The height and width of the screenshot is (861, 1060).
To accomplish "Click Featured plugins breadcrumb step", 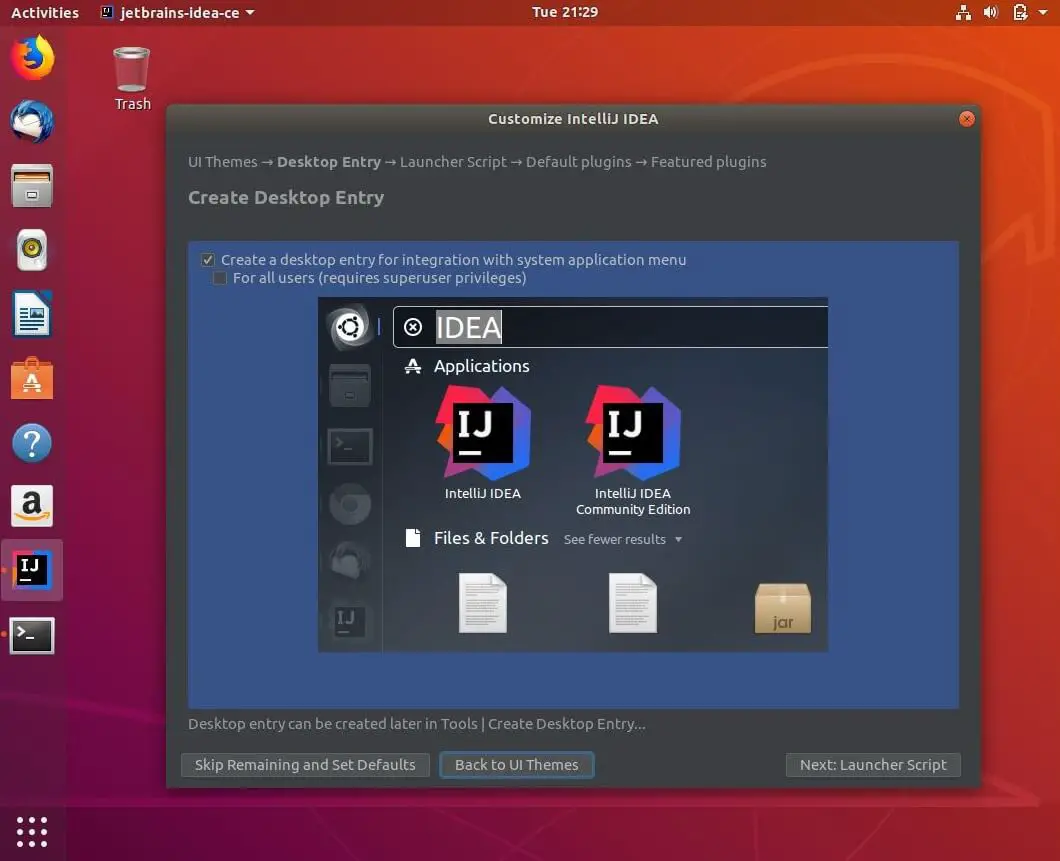I will pos(708,162).
